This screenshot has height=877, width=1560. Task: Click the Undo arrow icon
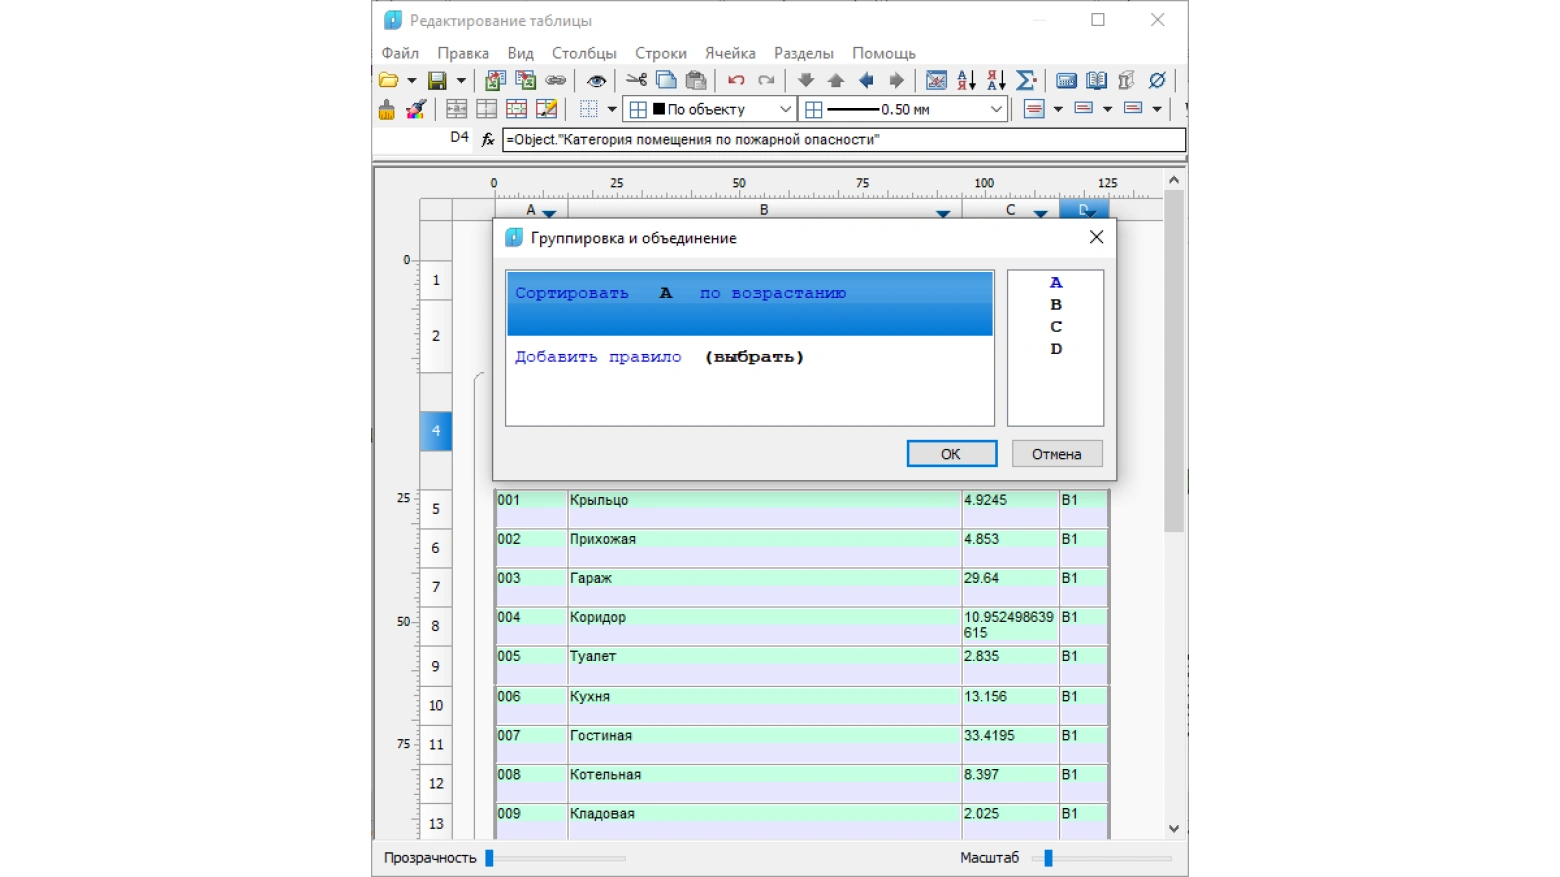pos(736,81)
